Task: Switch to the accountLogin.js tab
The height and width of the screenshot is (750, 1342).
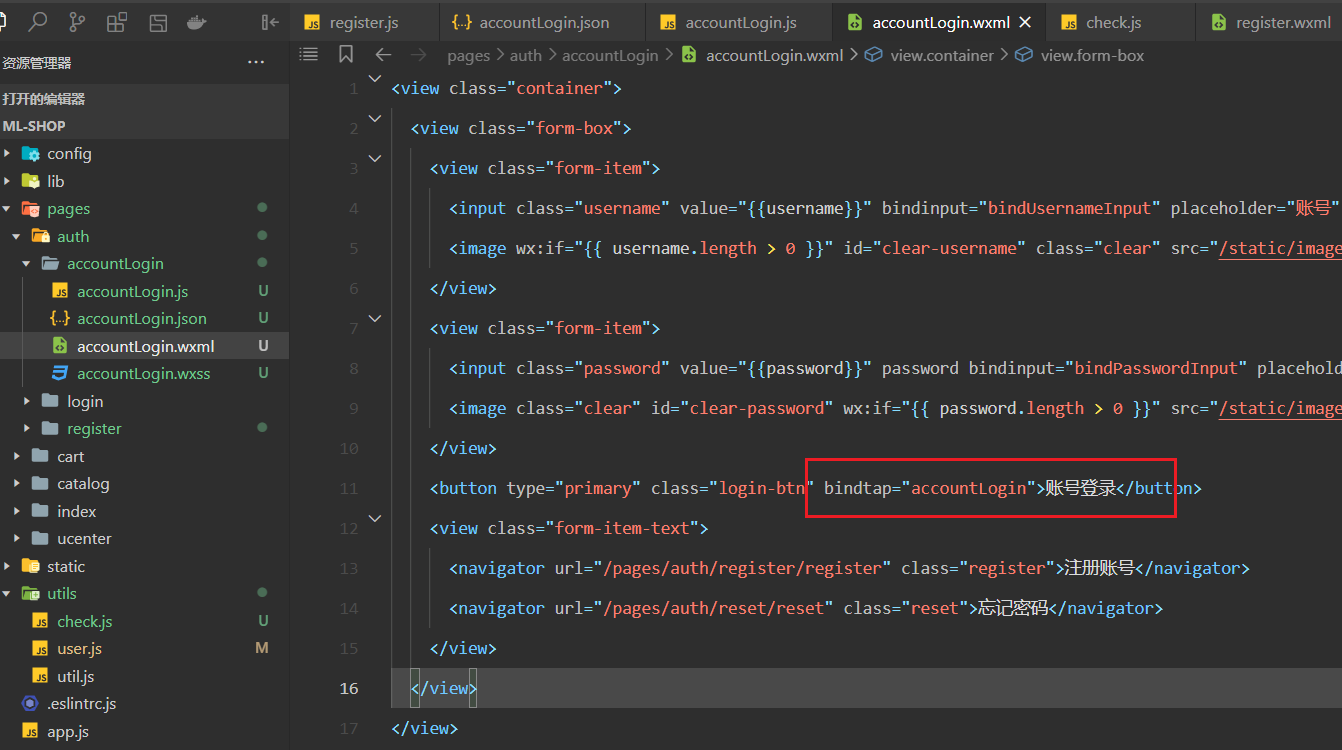Action: (x=738, y=22)
